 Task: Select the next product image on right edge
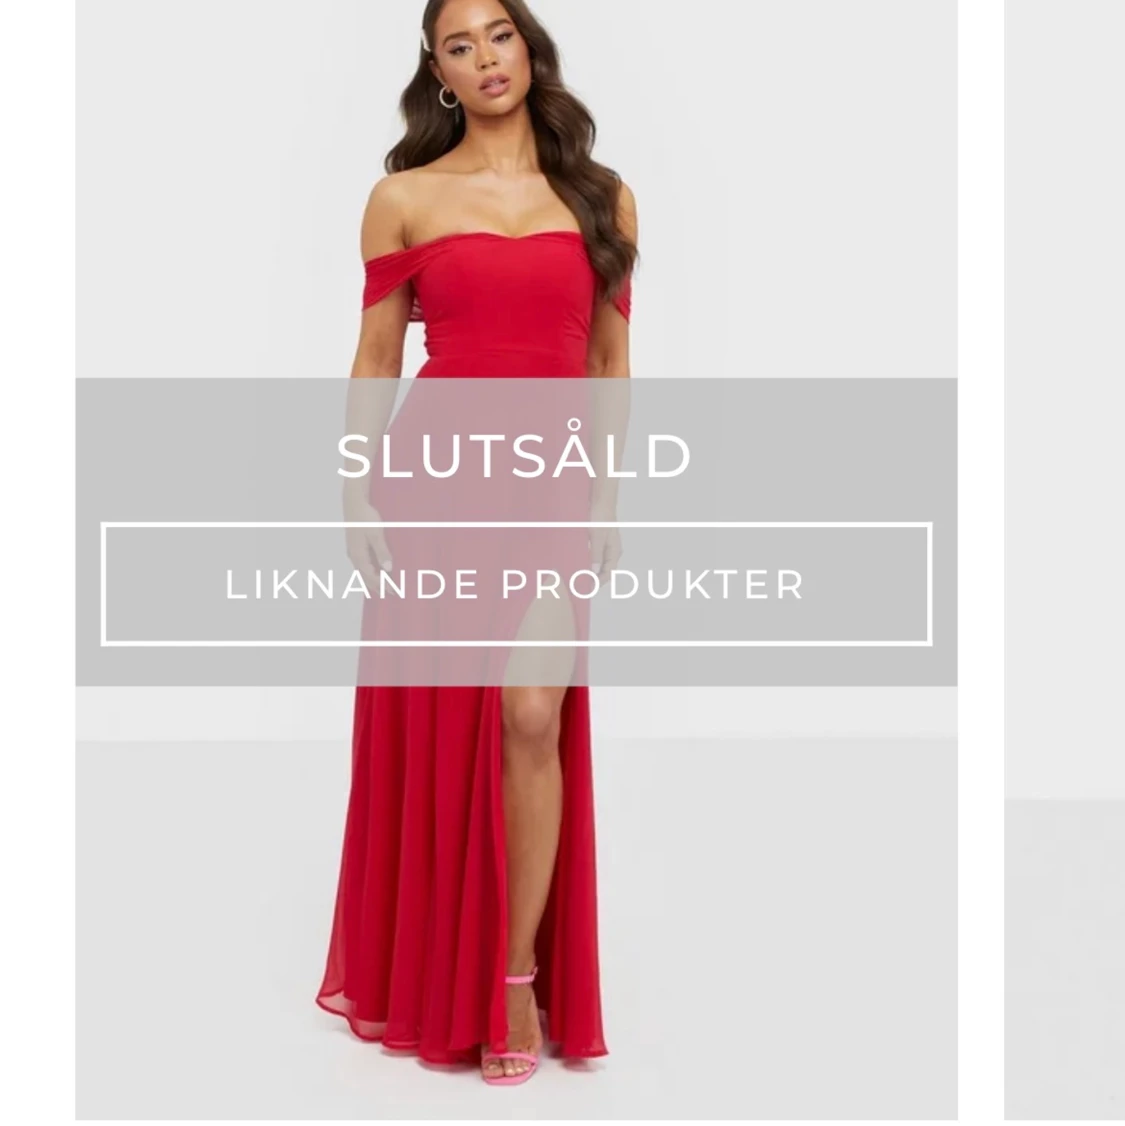[x=1064, y=560]
